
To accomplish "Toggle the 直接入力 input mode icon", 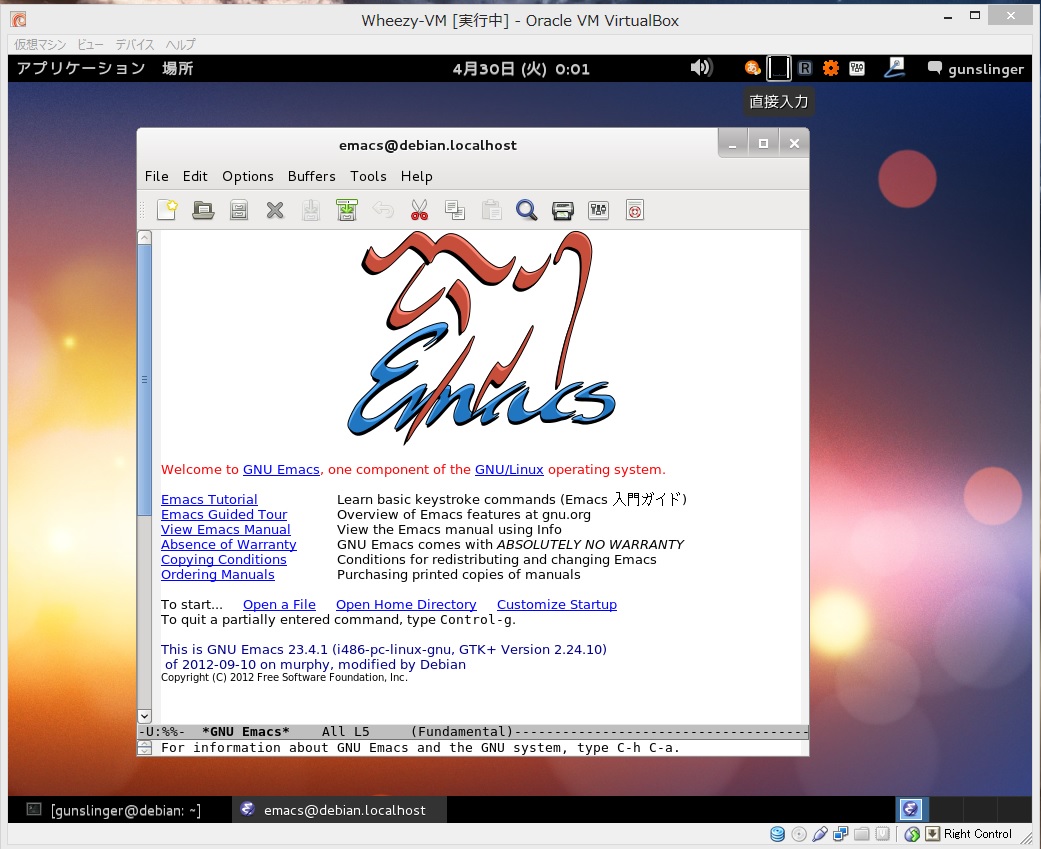I will (x=778, y=68).
